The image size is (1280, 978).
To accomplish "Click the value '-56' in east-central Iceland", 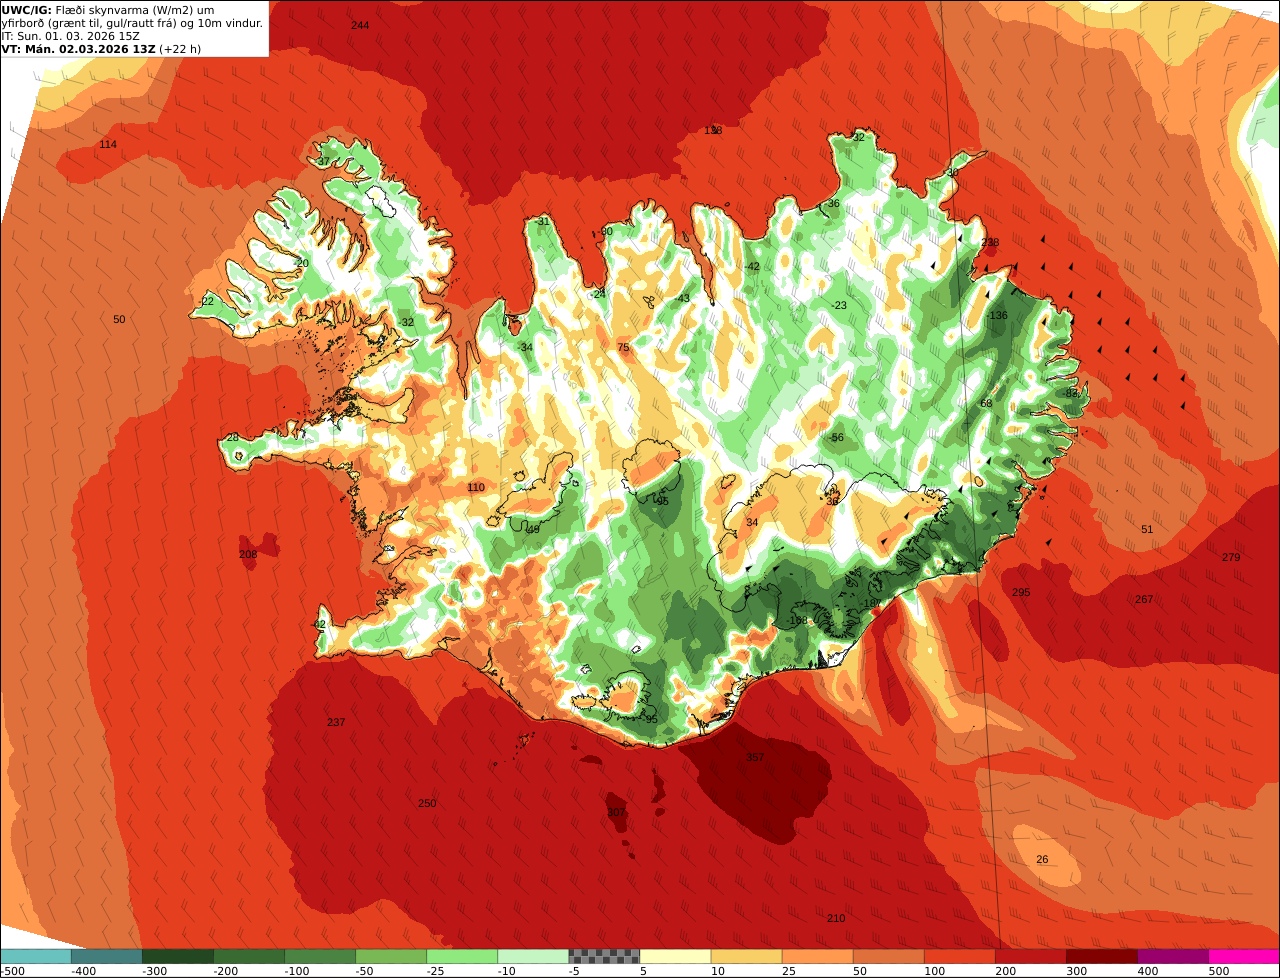I will (836, 439).
